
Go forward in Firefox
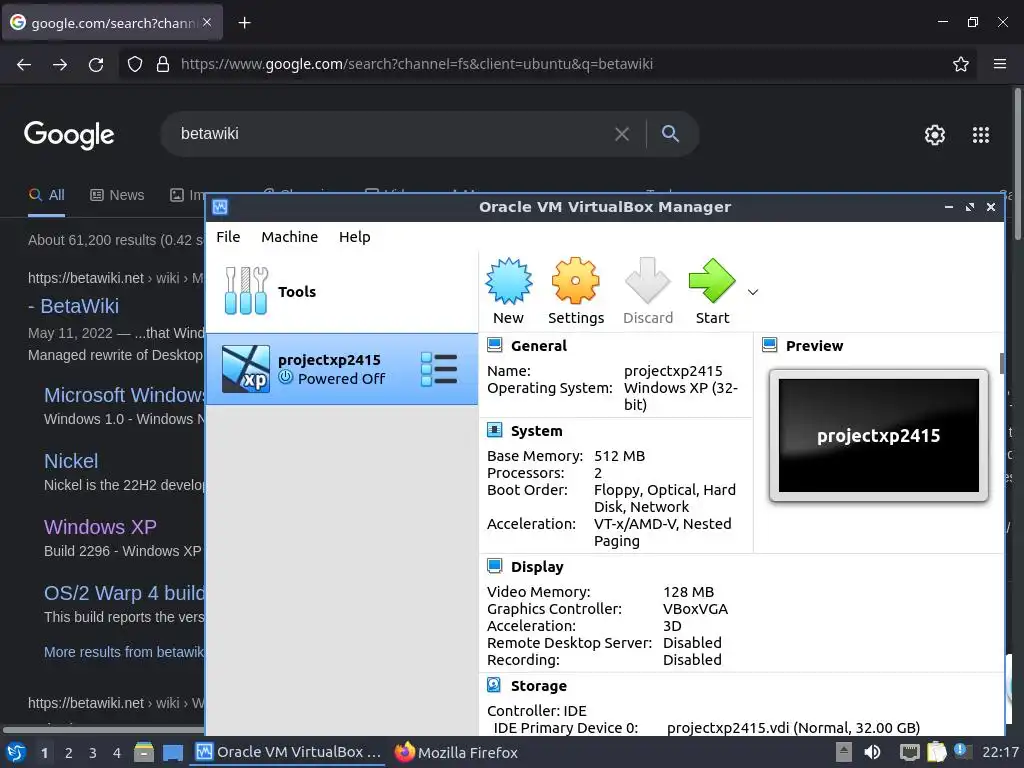point(60,64)
